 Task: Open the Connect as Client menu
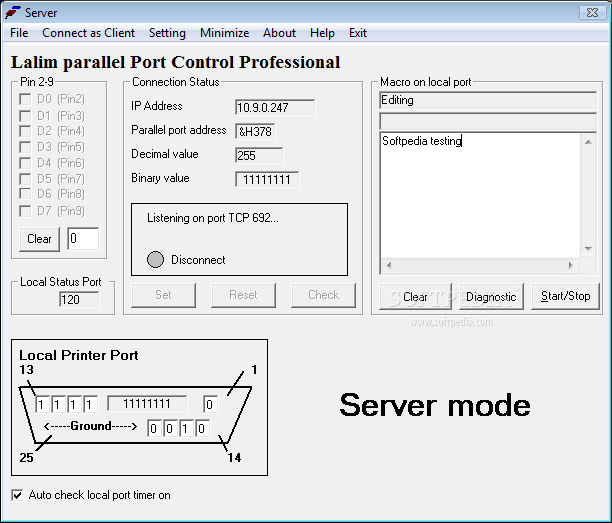[x=89, y=33]
